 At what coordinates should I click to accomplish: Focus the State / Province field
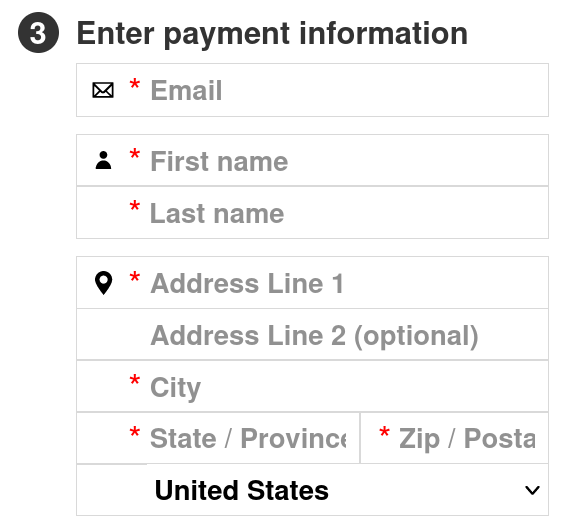click(x=218, y=438)
